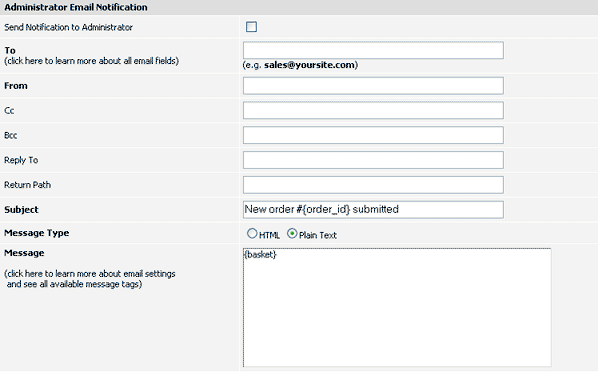
Task: Select the HTML message type
Action: 252,233
